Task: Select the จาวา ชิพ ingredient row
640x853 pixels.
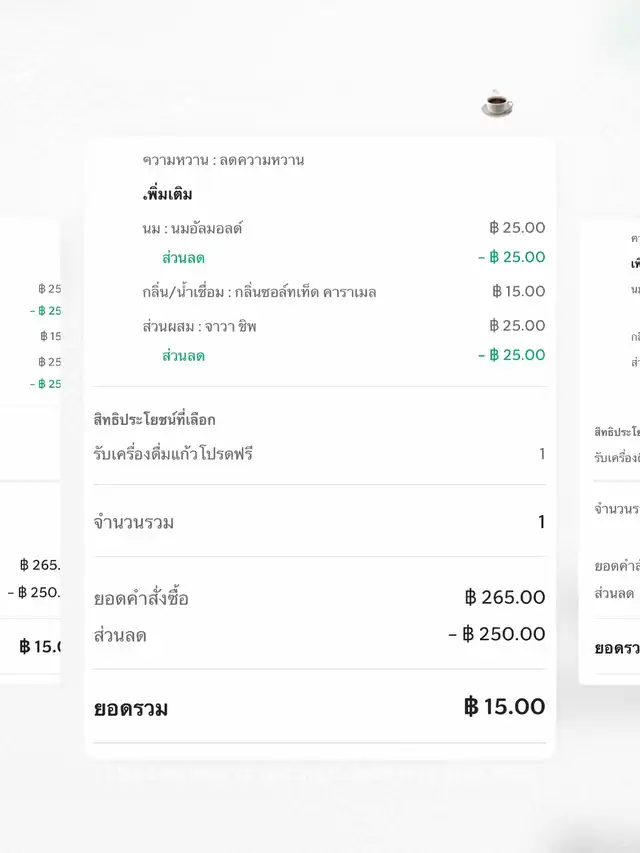Action: [199, 326]
